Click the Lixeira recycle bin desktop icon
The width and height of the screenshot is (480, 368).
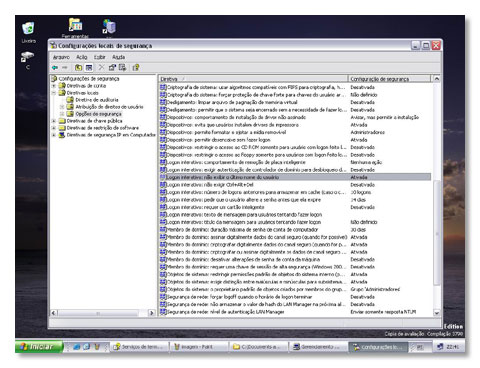(28, 28)
